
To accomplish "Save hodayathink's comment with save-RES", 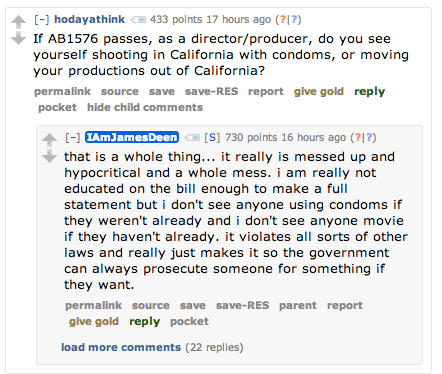I will 212,91.
